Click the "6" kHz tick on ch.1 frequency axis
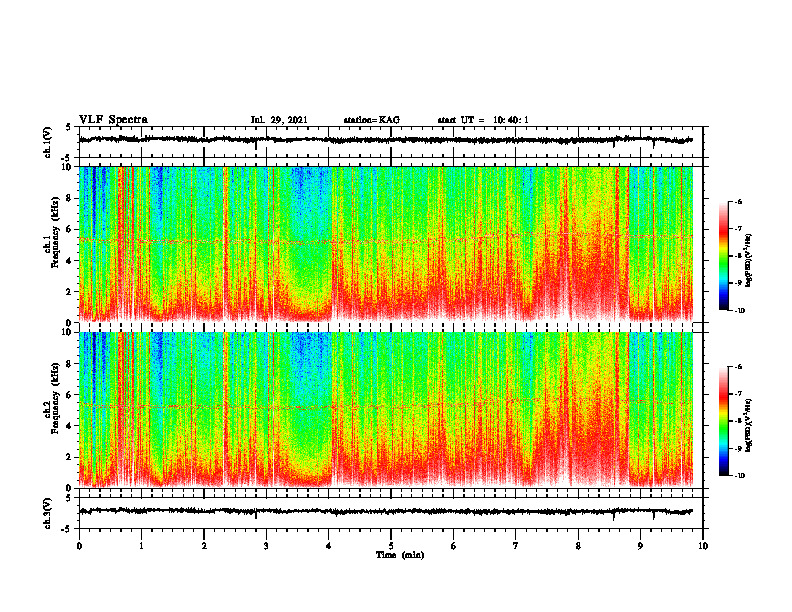 [x=69, y=230]
